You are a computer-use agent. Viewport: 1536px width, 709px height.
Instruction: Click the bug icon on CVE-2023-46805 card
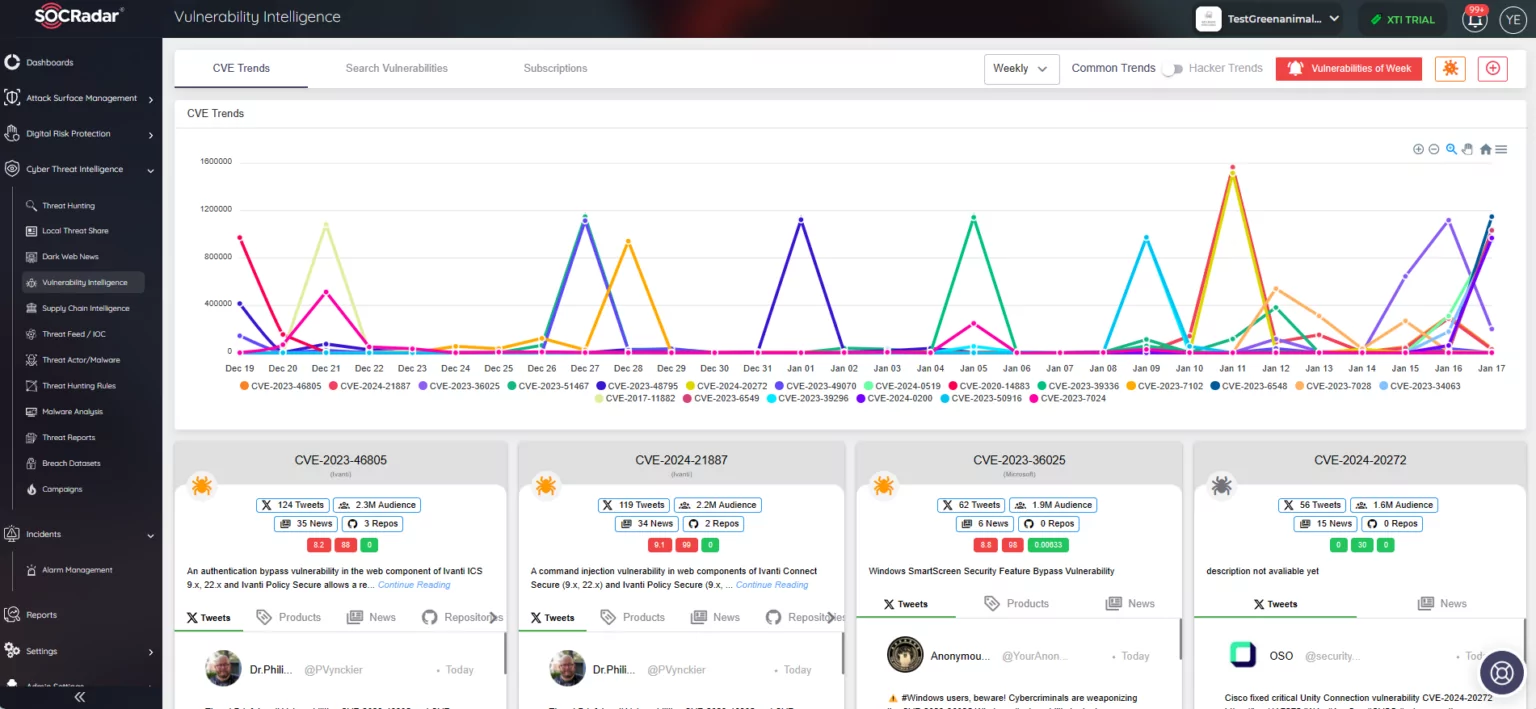coord(202,486)
